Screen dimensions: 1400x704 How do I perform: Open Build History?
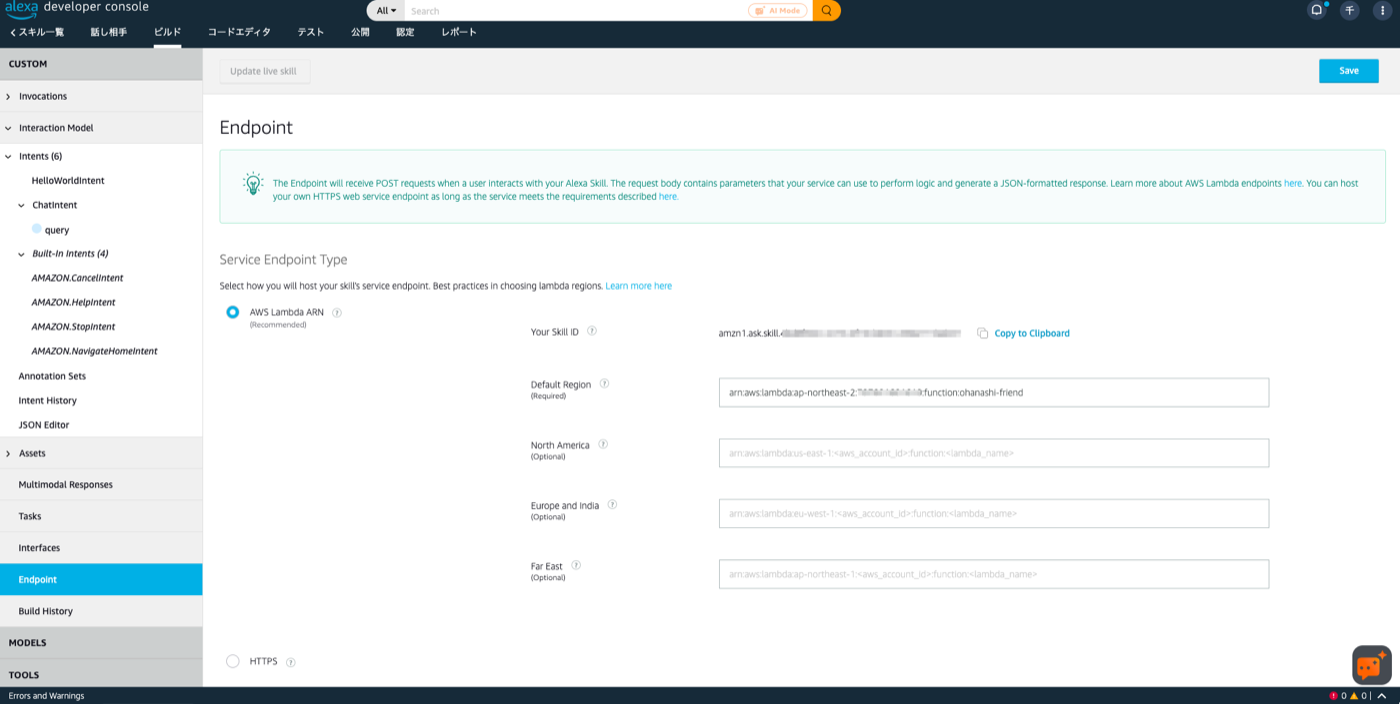(x=101, y=611)
